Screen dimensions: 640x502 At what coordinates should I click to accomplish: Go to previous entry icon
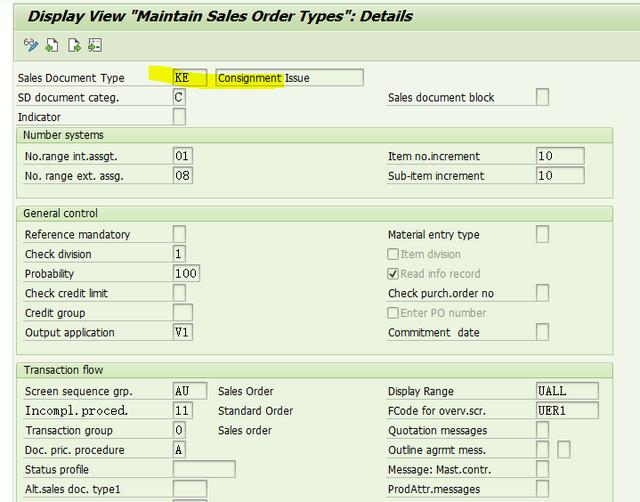(52, 45)
